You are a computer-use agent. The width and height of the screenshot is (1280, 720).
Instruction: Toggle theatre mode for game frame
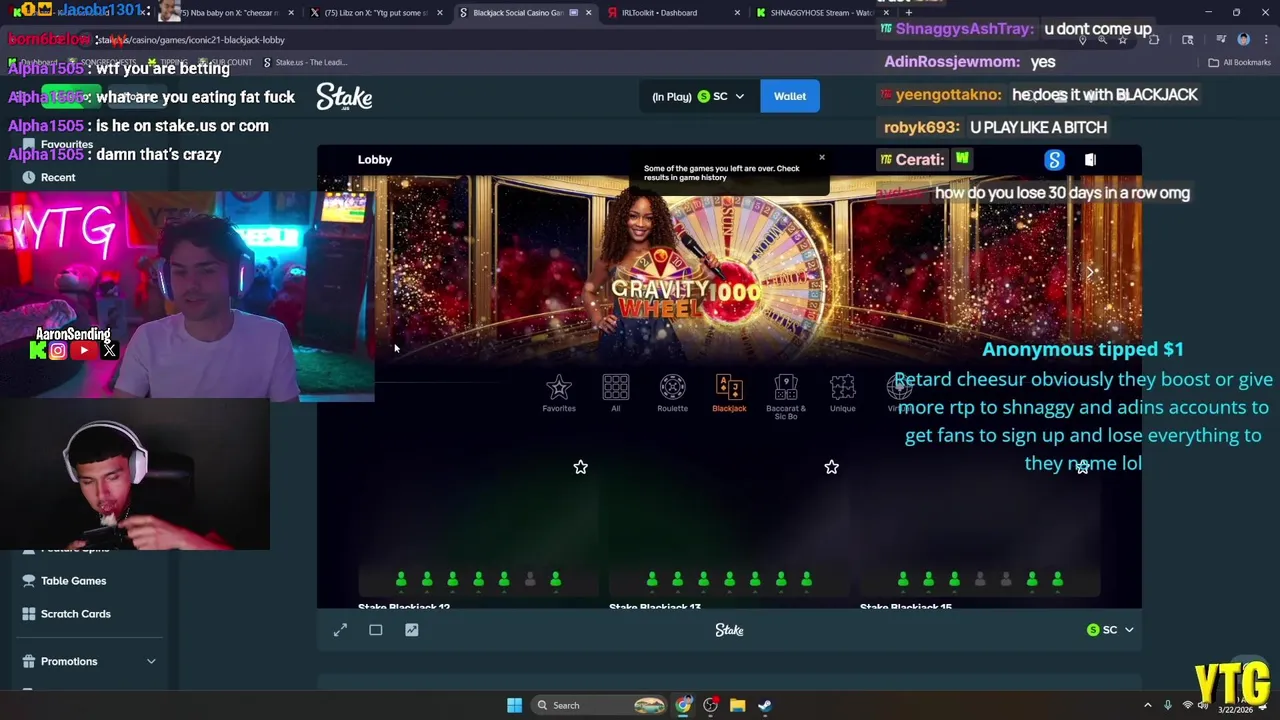point(376,630)
